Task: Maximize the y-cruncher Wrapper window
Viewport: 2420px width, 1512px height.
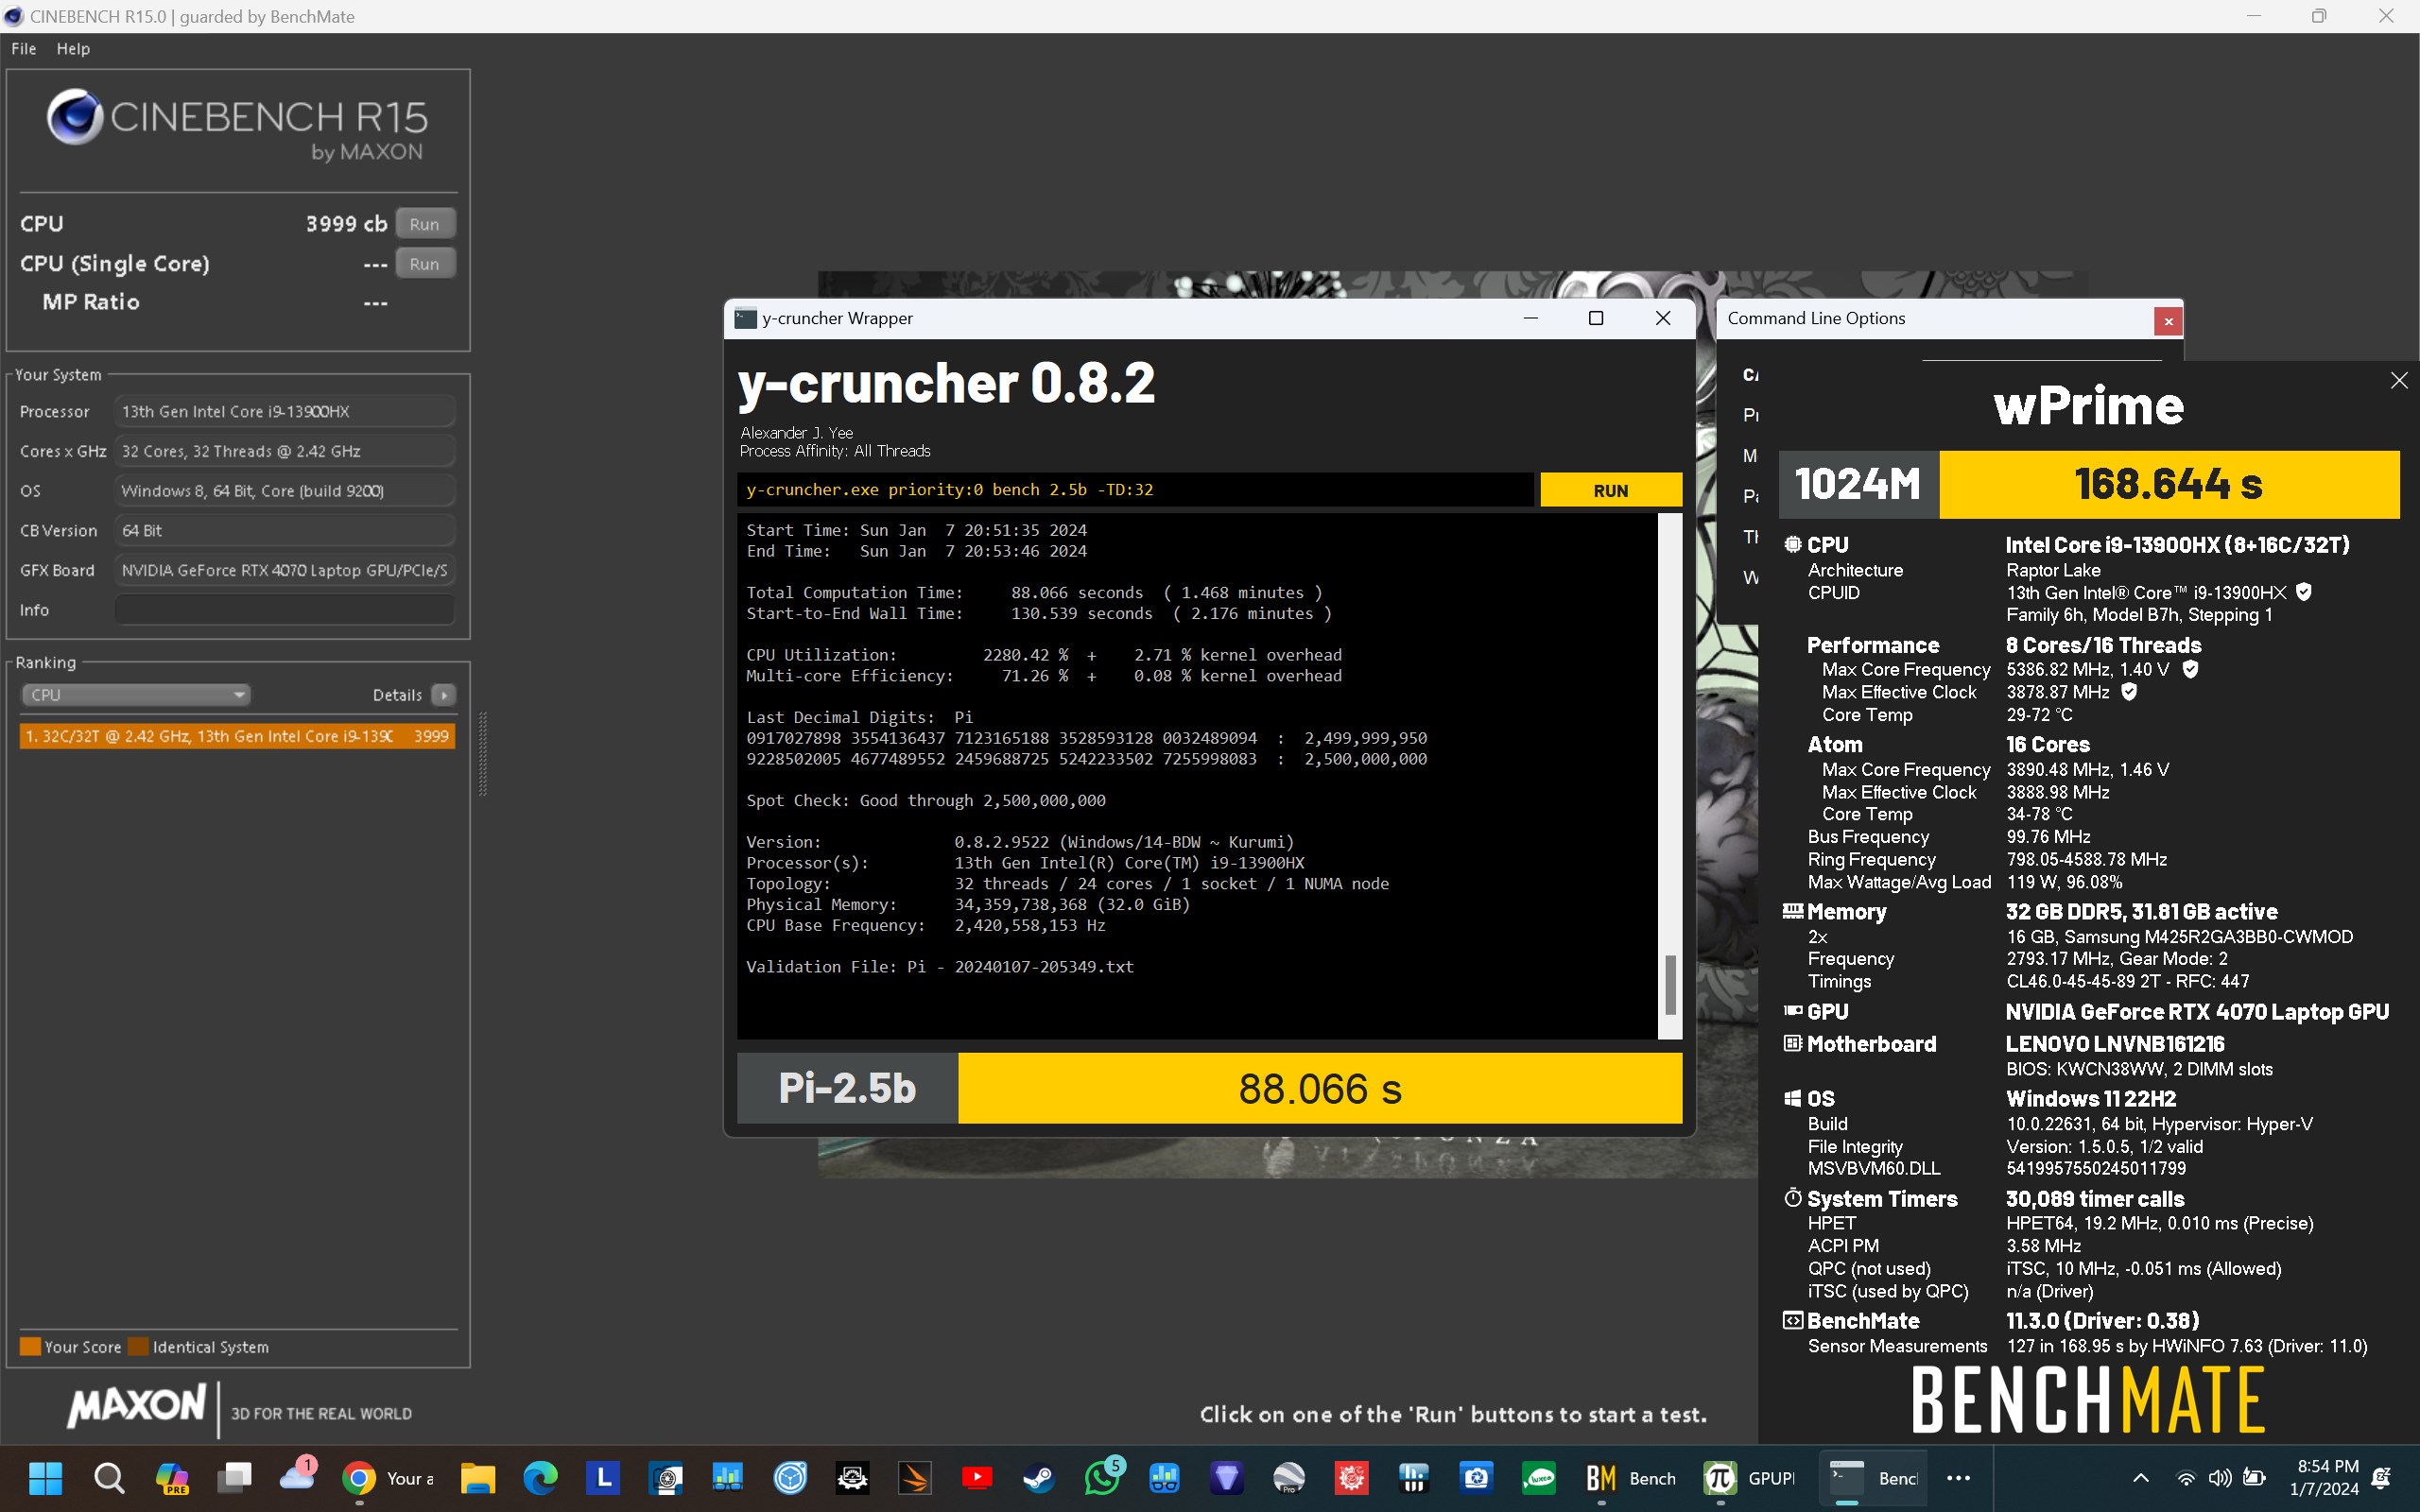Action: point(1597,318)
